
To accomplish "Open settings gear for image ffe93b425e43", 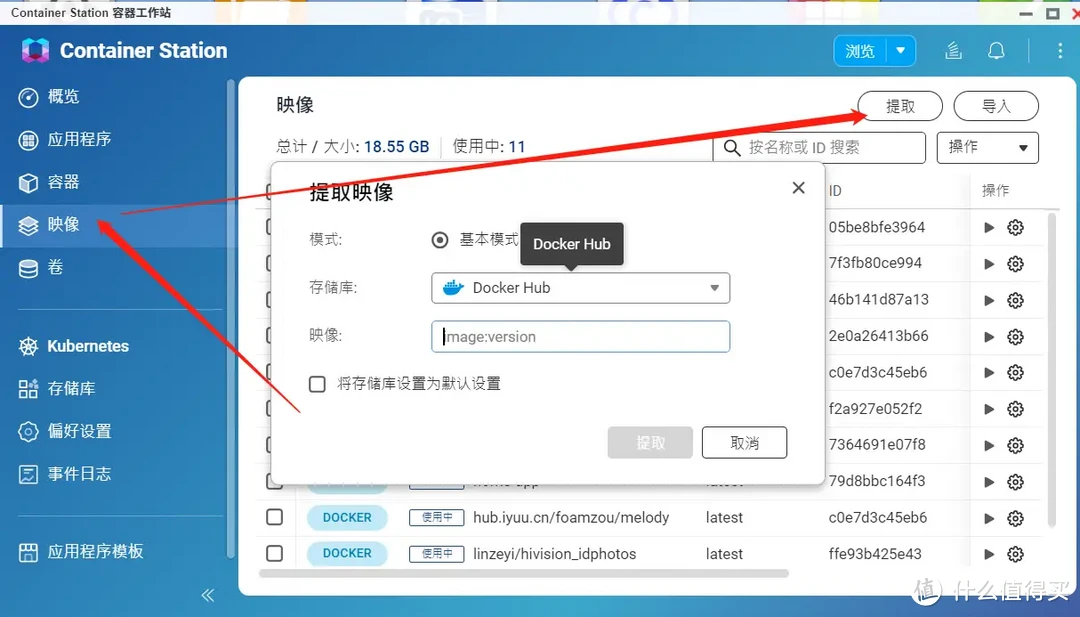I will (1015, 553).
